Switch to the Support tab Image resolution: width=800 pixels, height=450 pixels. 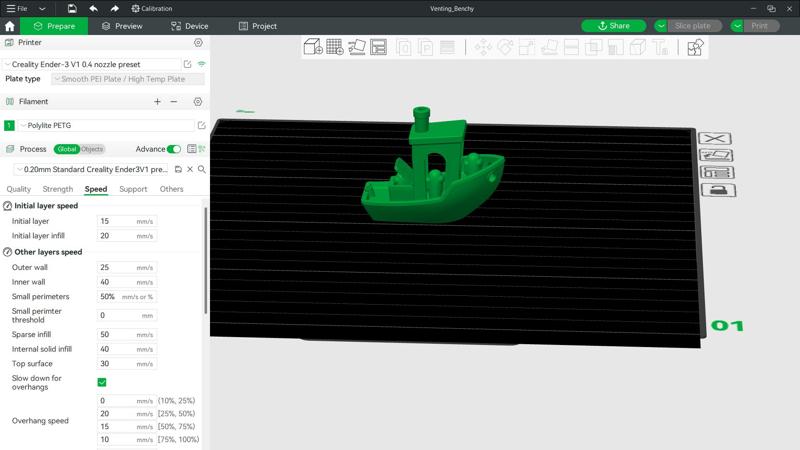click(x=133, y=189)
